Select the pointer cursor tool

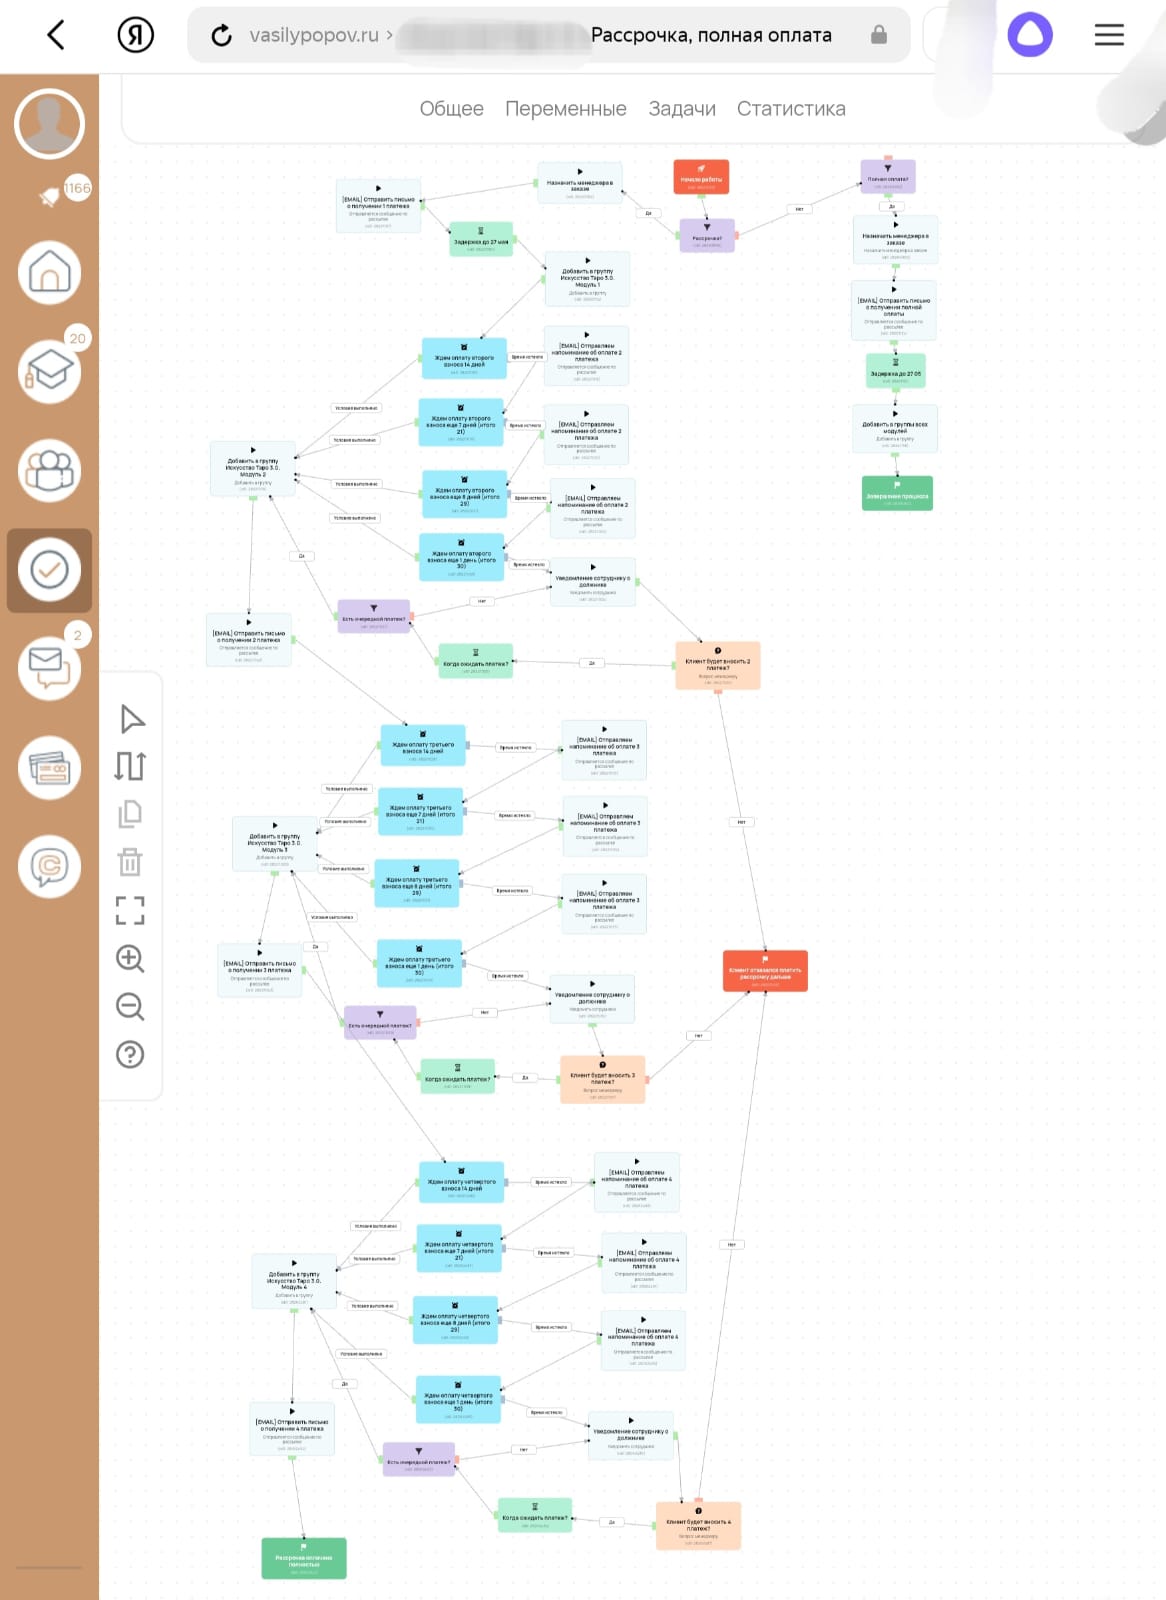(131, 719)
